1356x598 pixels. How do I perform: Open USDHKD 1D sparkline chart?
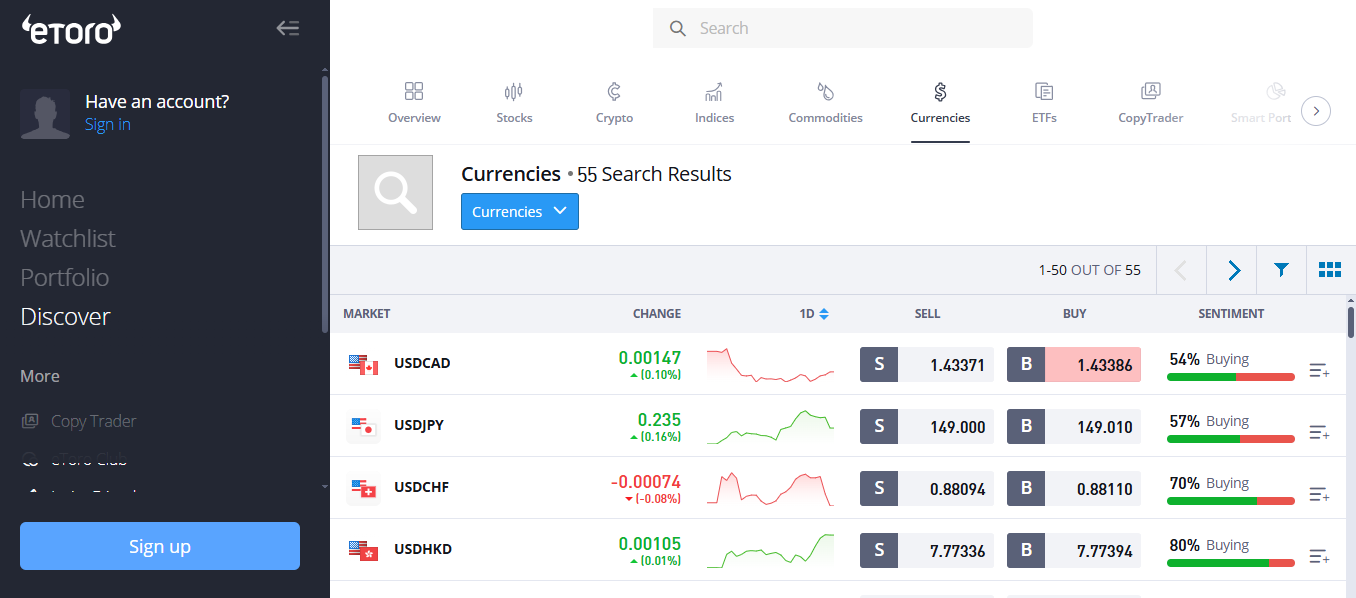(x=770, y=551)
